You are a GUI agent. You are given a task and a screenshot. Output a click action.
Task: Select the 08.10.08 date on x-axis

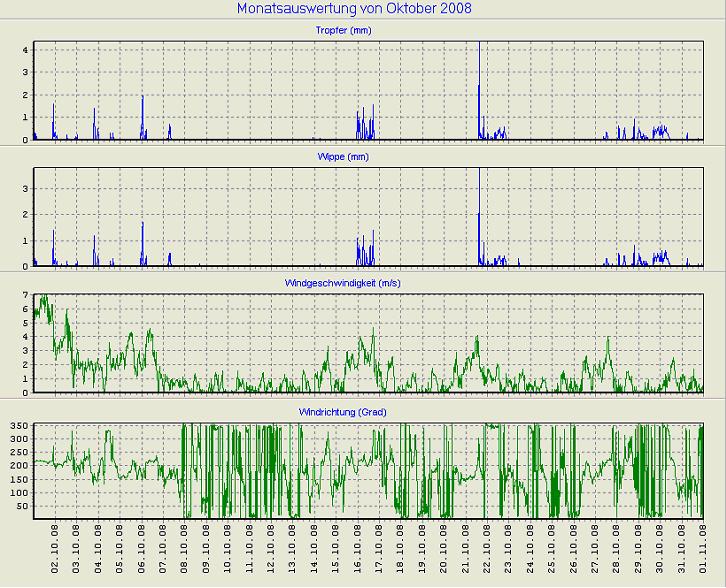click(184, 549)
